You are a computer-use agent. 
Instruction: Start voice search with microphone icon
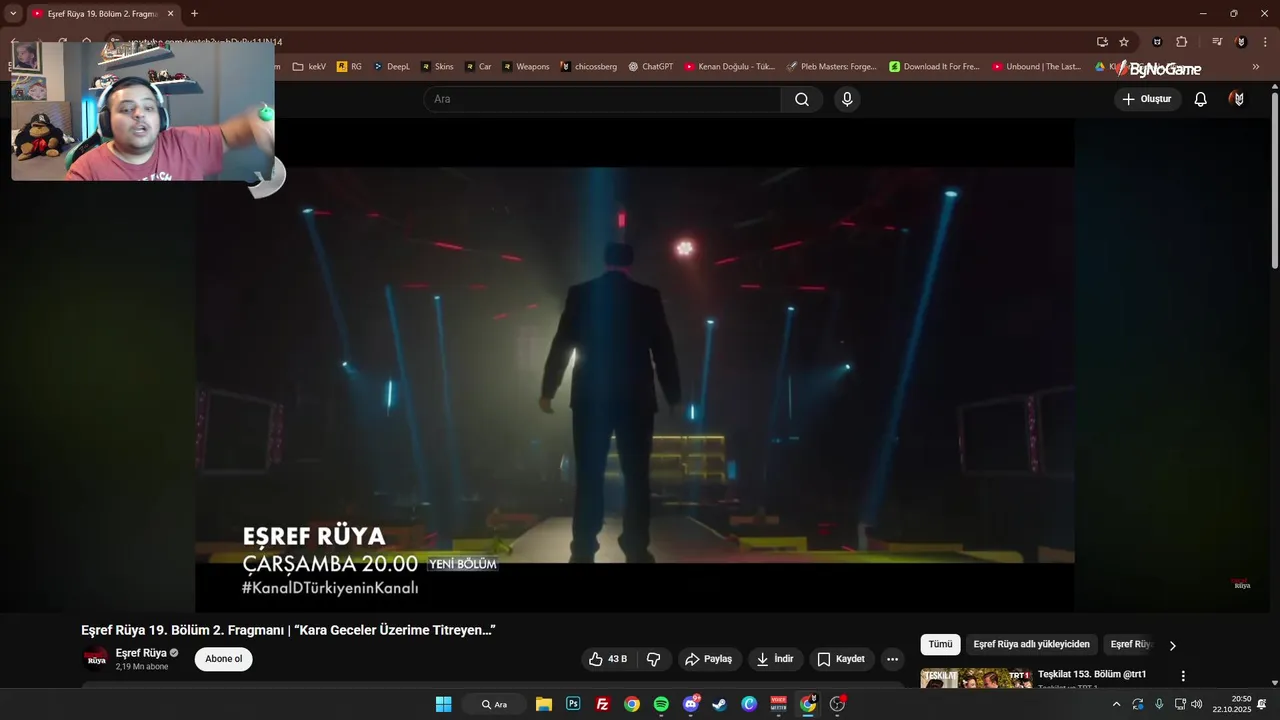(847, 99)
